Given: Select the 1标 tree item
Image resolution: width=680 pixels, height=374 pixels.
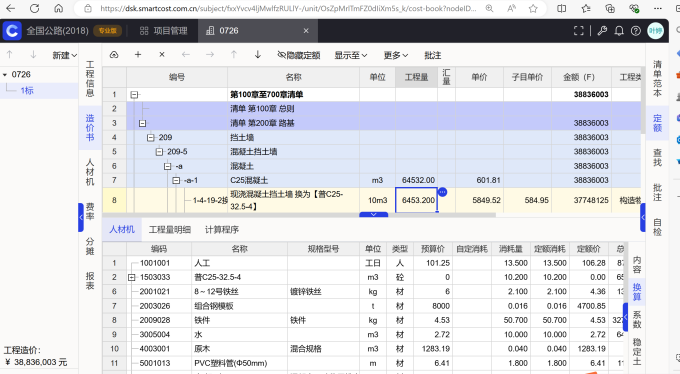Looking at the screenshot, I should pos(27,90).
